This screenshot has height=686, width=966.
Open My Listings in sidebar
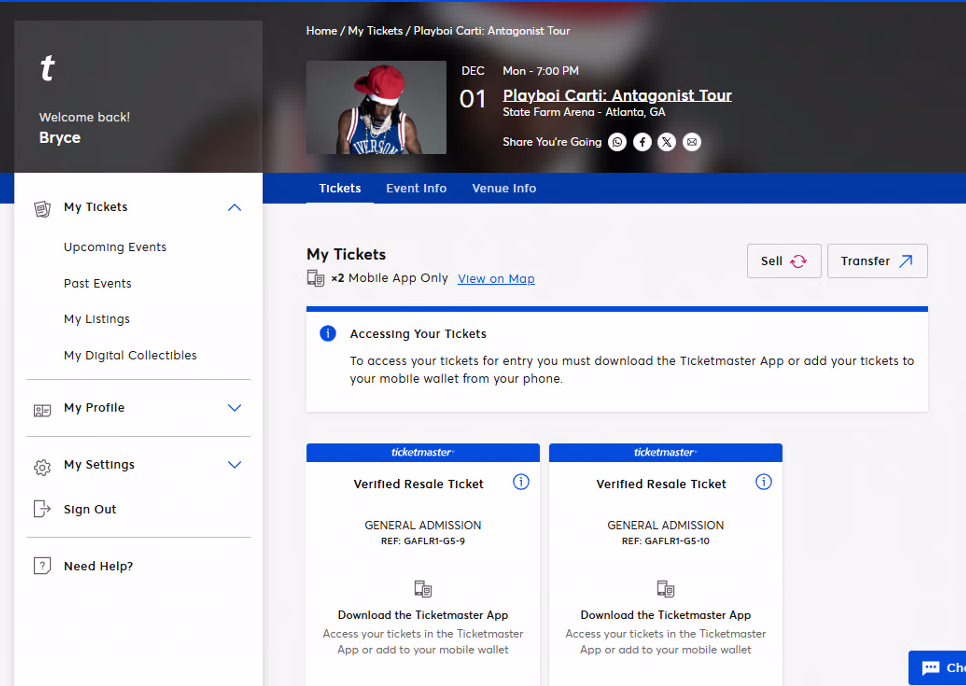[97, 319]
